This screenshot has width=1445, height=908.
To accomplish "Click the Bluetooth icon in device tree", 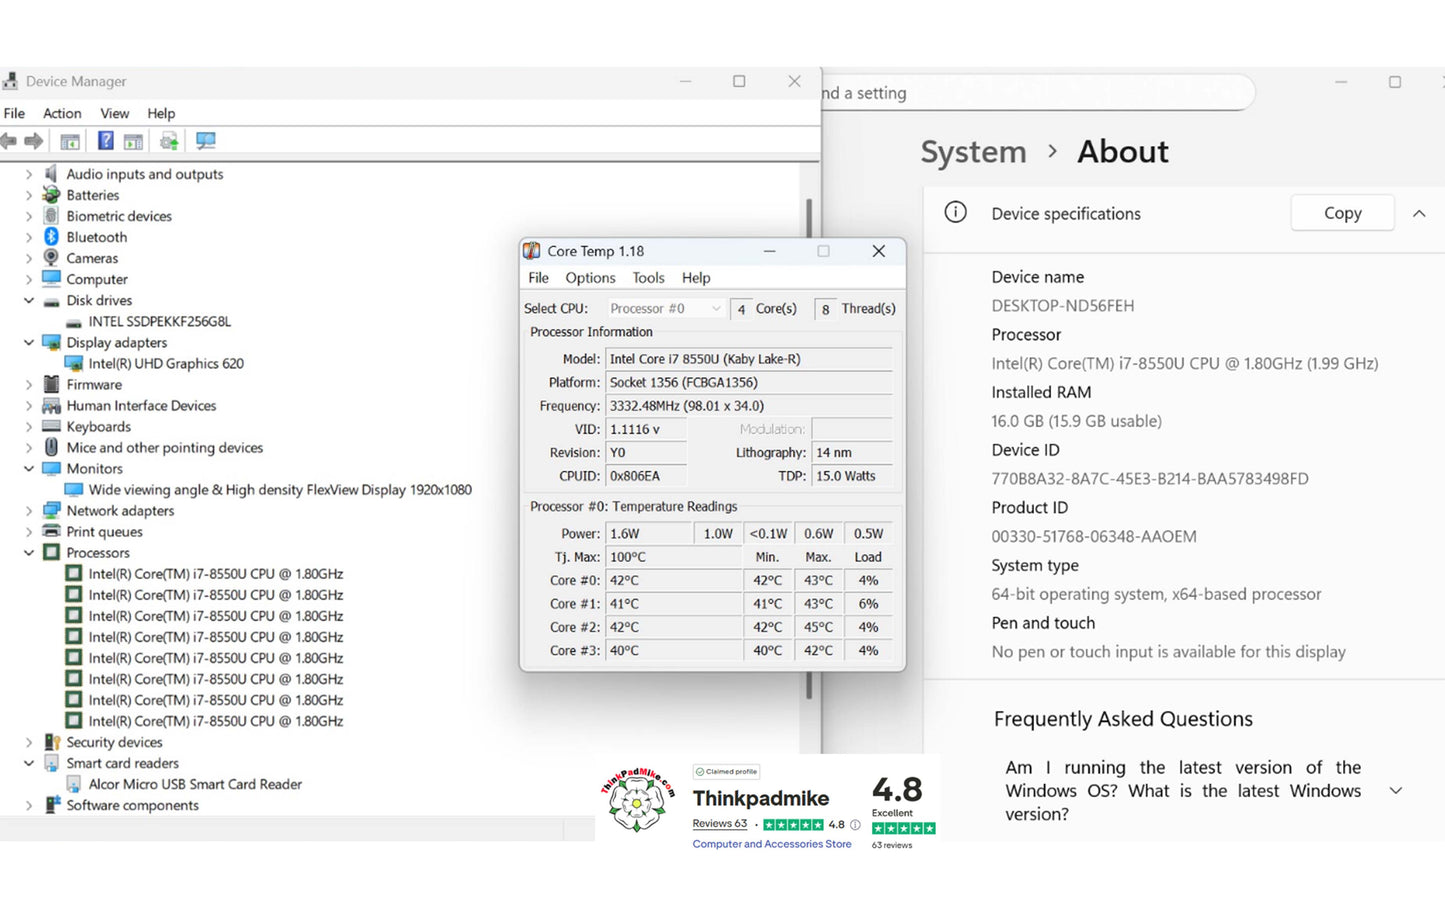I will point(52,237).
